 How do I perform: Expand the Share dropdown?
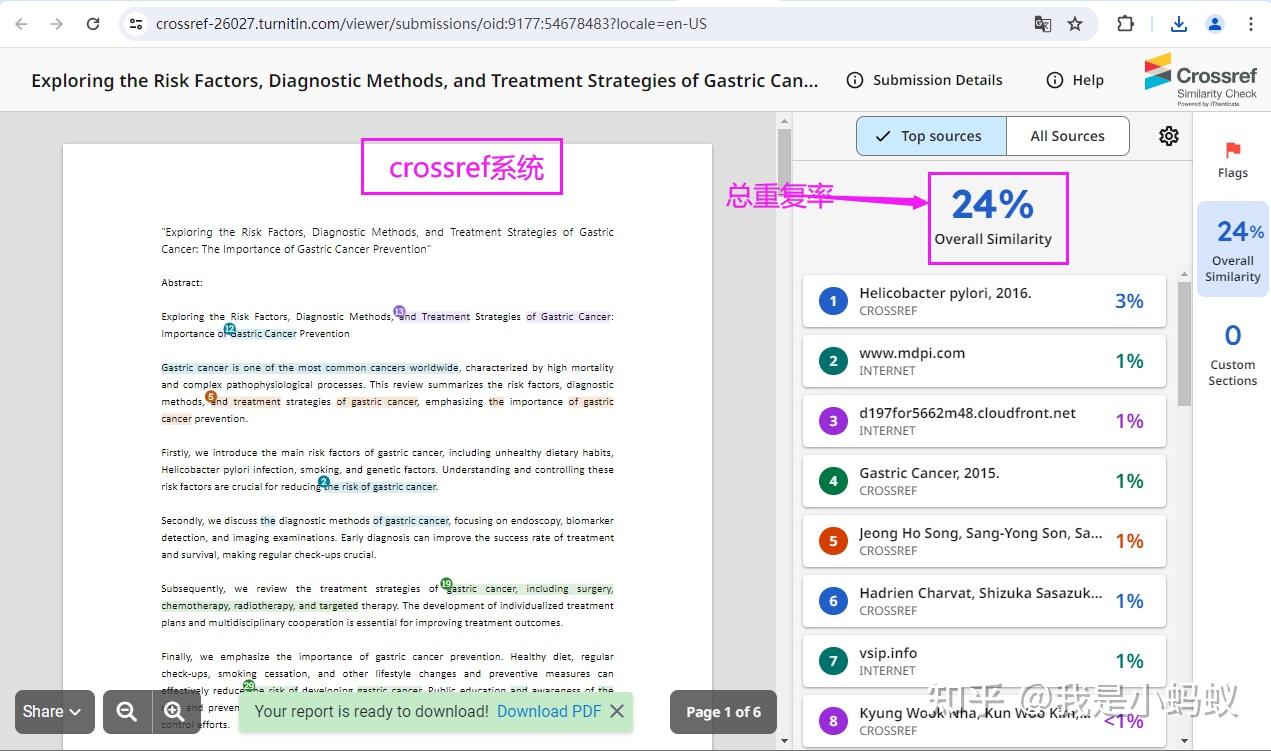[x=55, y=711]
